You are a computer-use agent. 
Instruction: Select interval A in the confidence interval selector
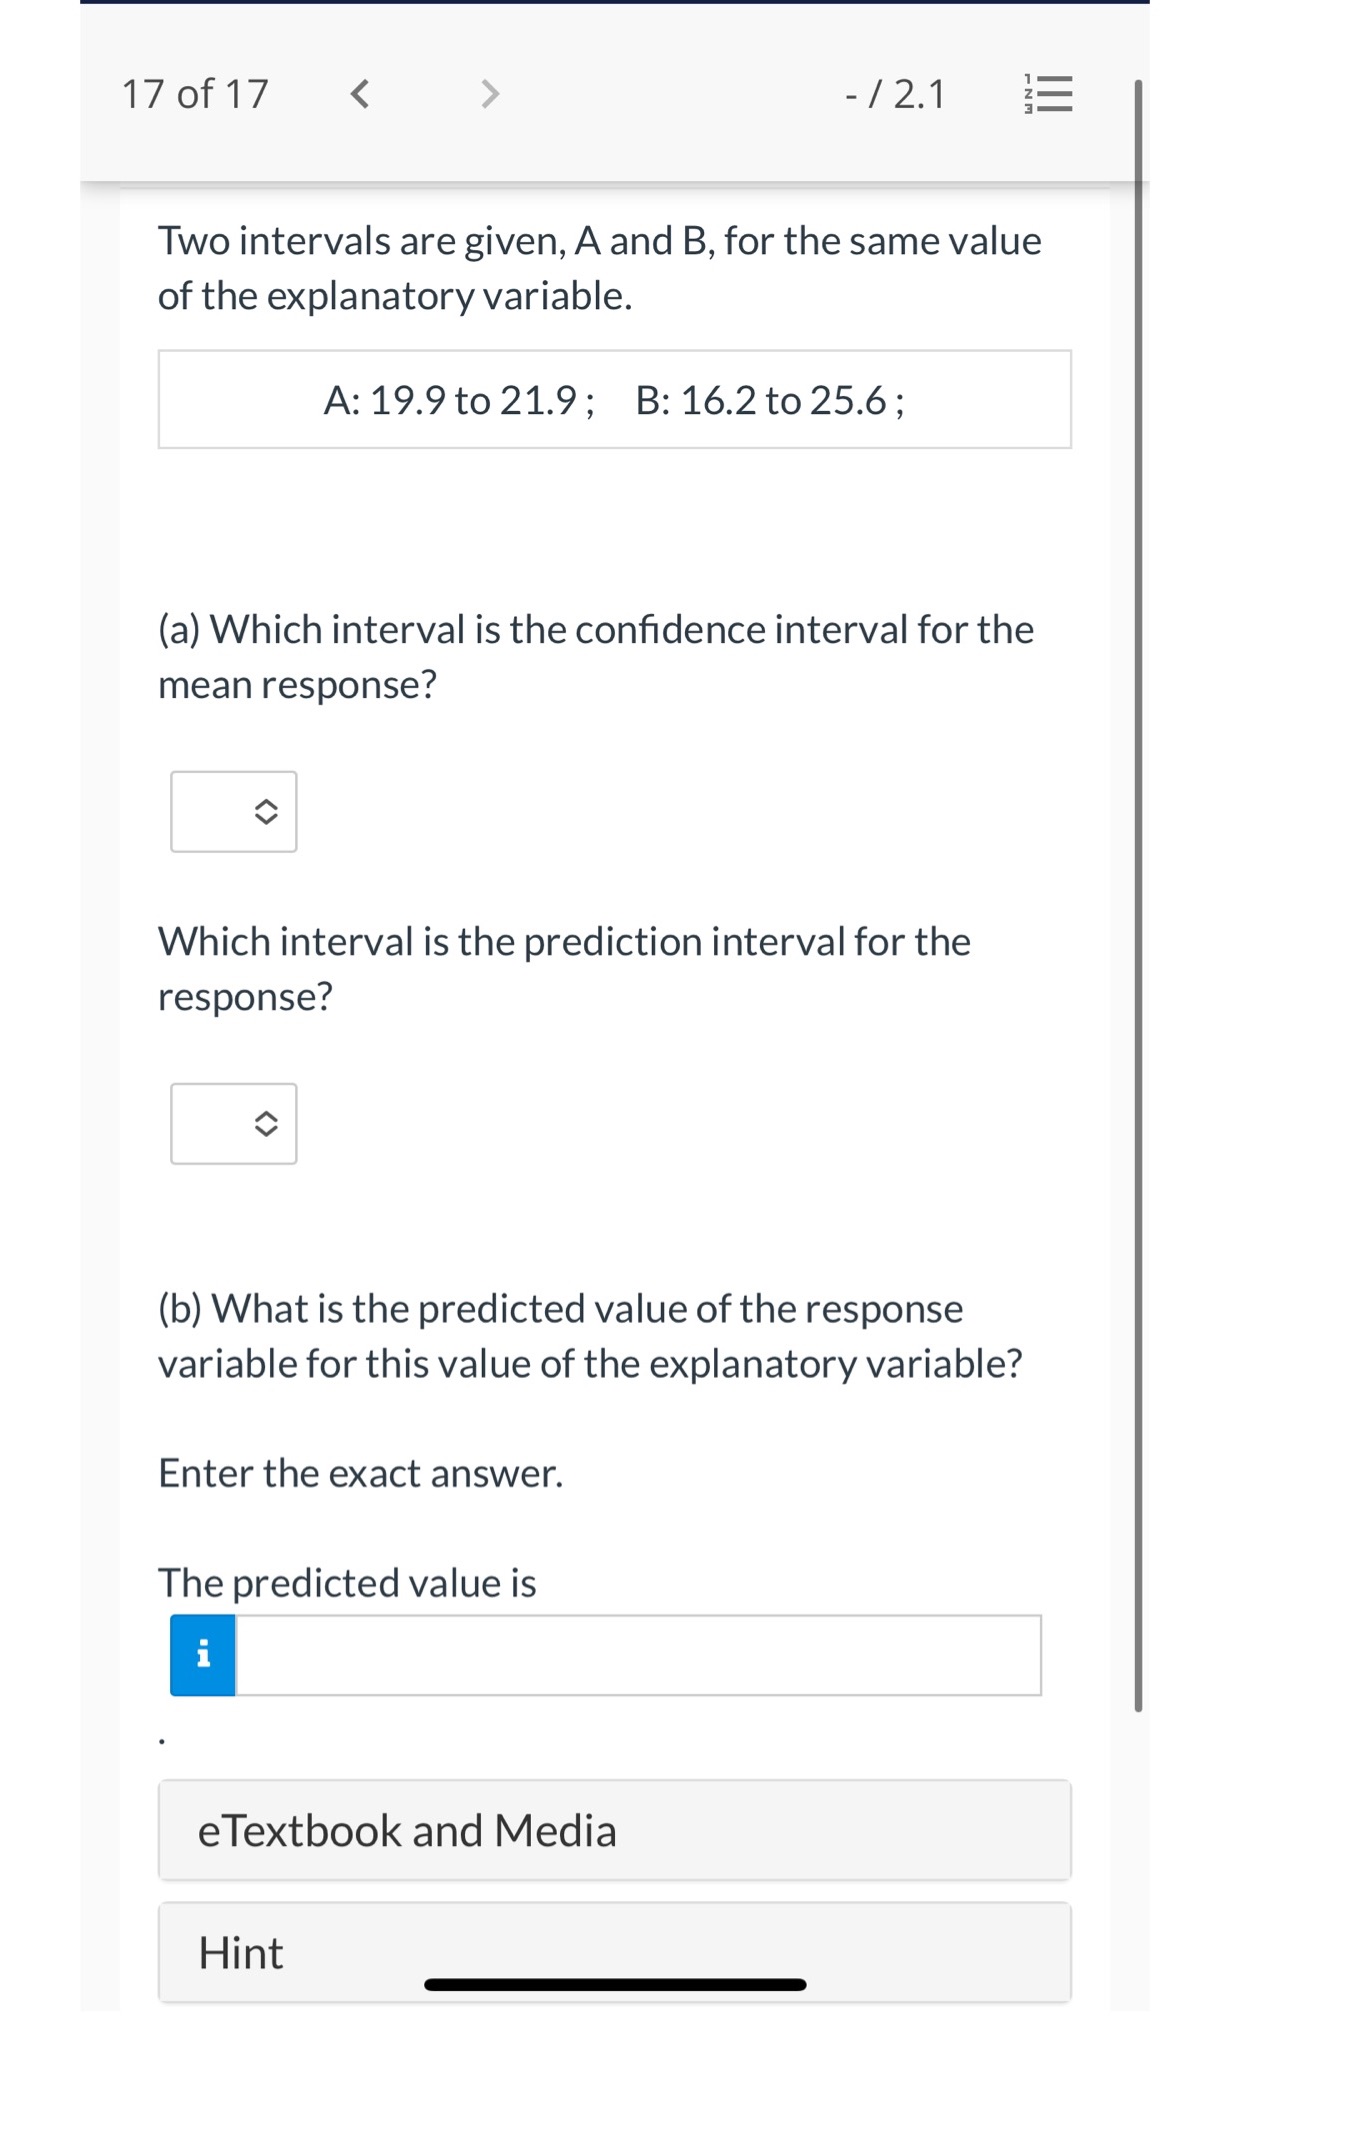coord(234,812)
